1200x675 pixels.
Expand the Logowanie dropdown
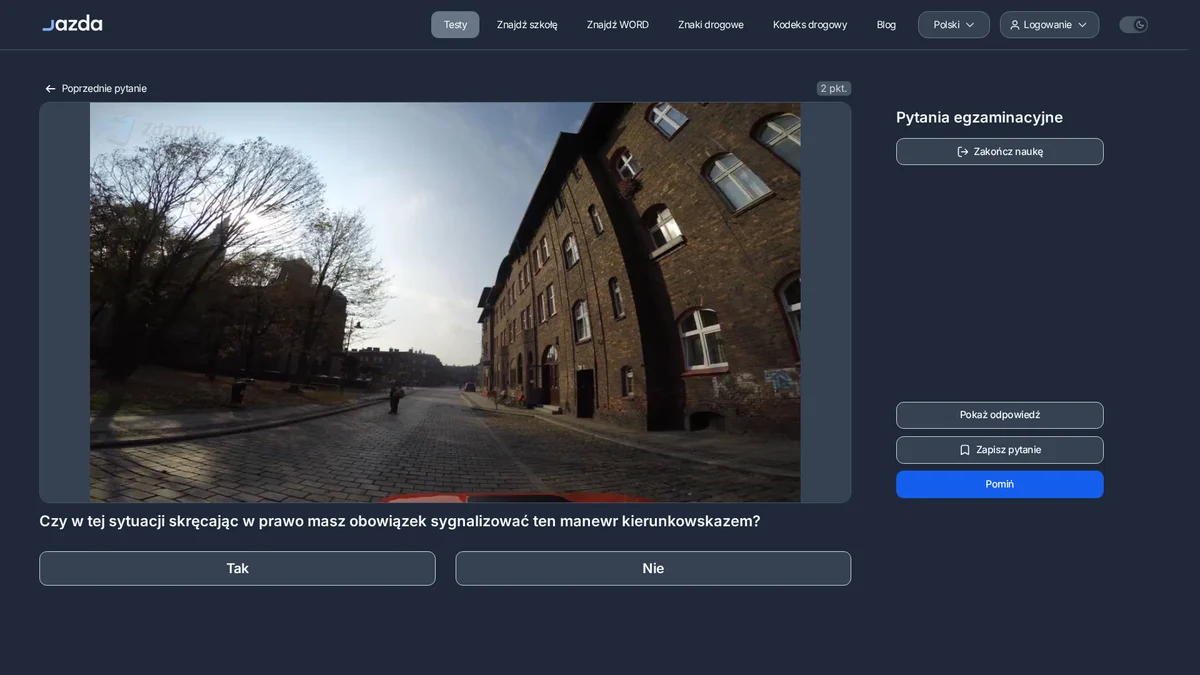1049,25
